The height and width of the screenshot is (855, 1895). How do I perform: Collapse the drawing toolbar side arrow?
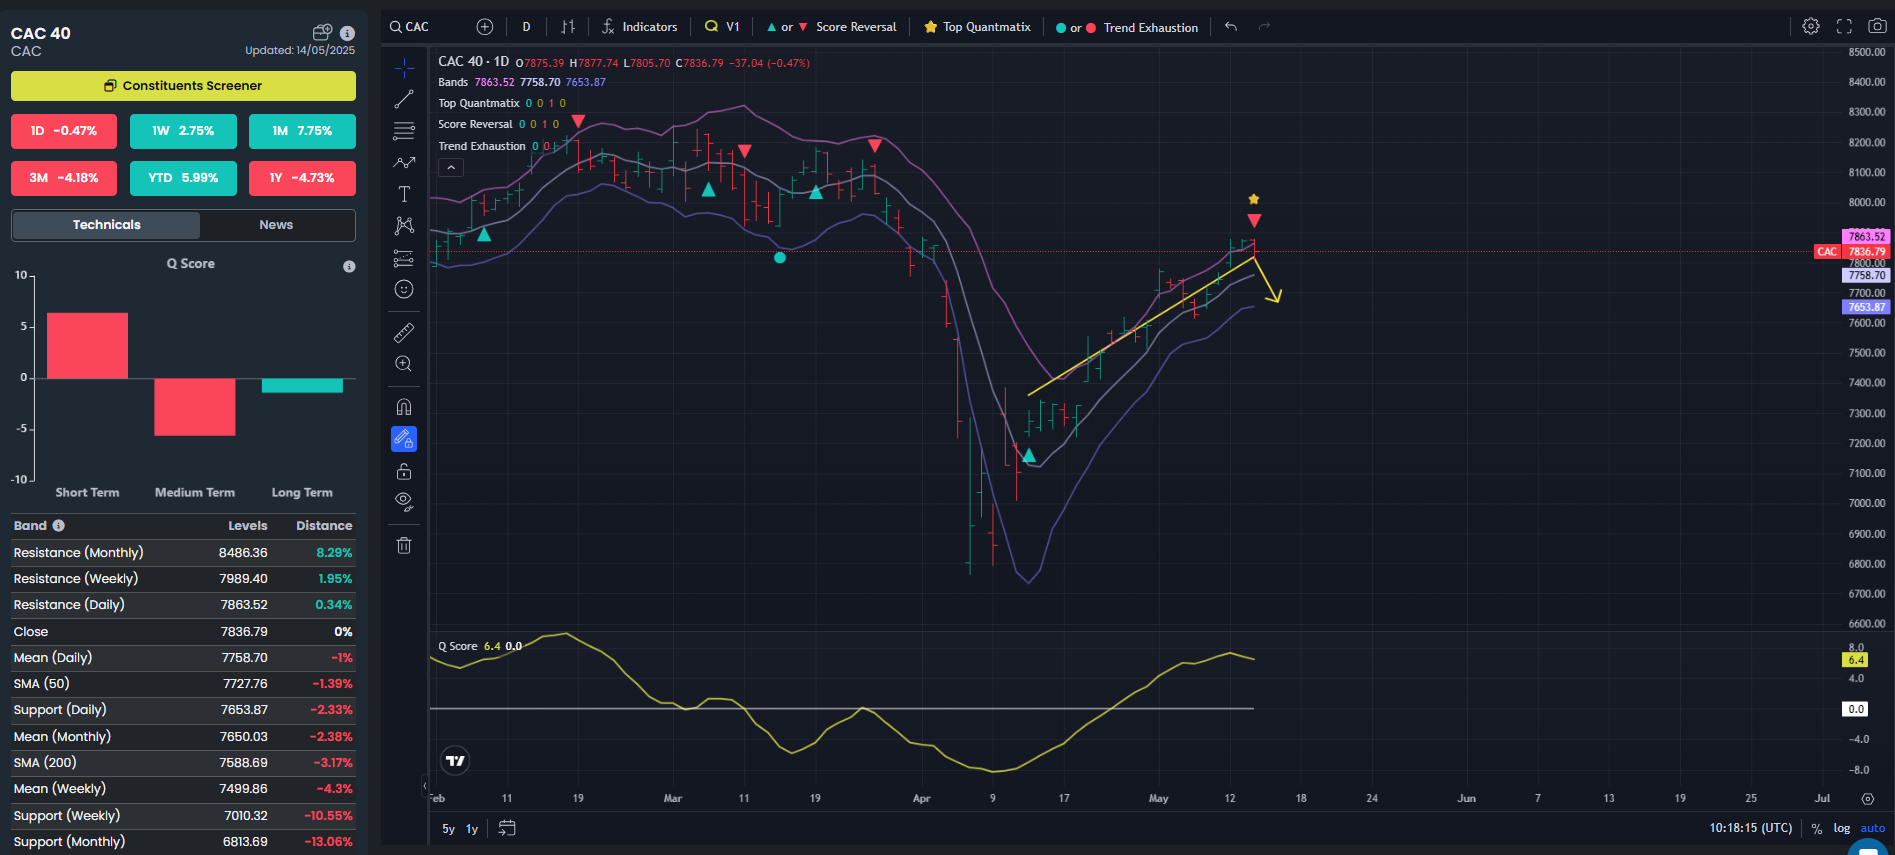(424, 786)
